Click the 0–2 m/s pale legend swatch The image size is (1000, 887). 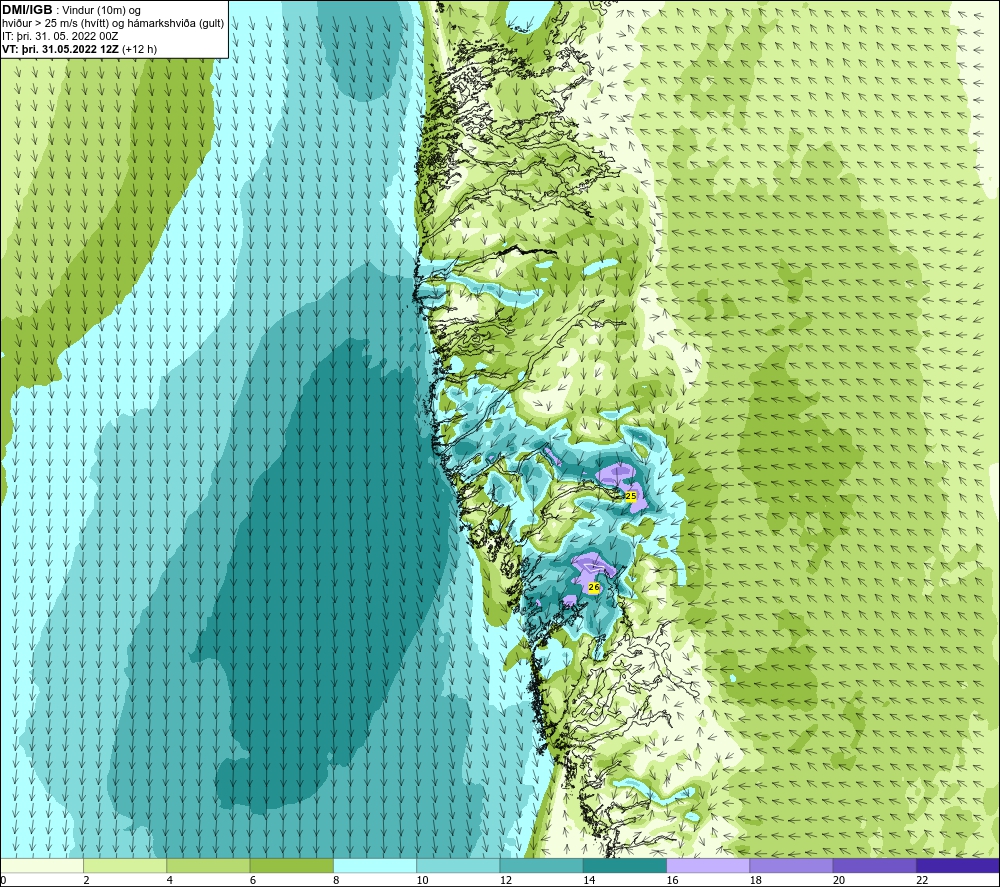[x=42, y=866]
